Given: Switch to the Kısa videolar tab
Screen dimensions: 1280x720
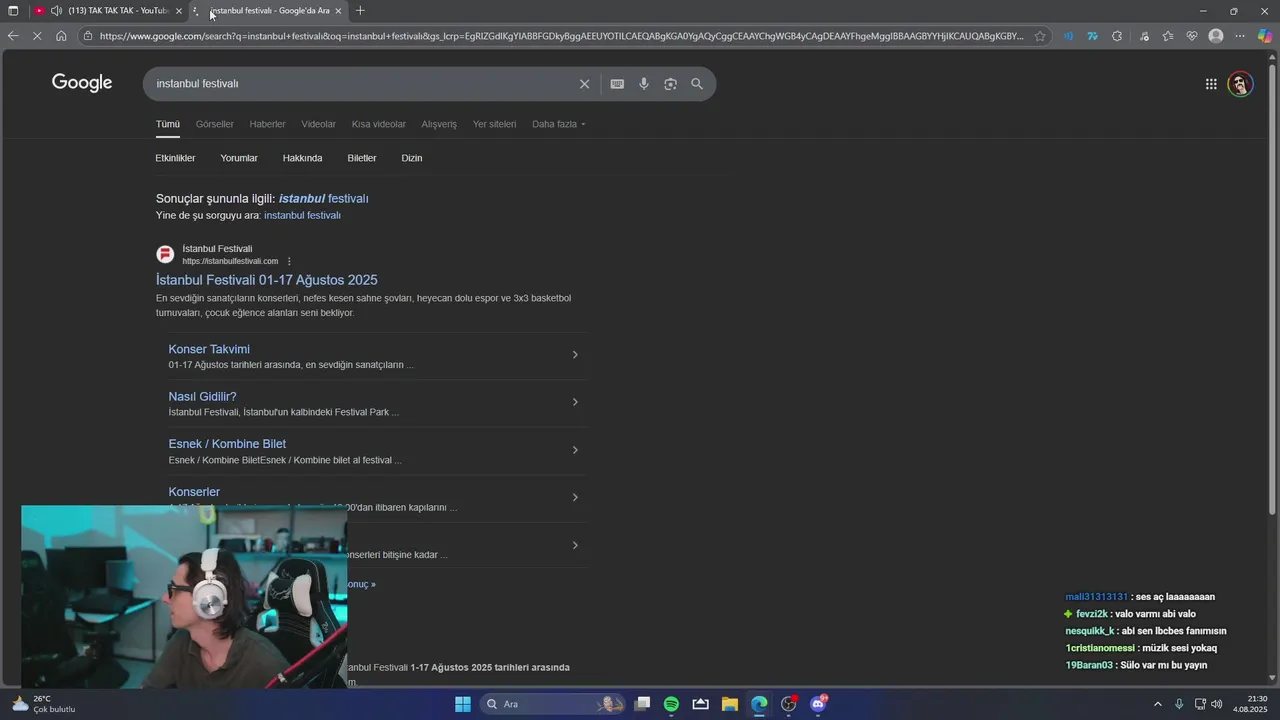Looking at the screenshot, I should point(378,124).
